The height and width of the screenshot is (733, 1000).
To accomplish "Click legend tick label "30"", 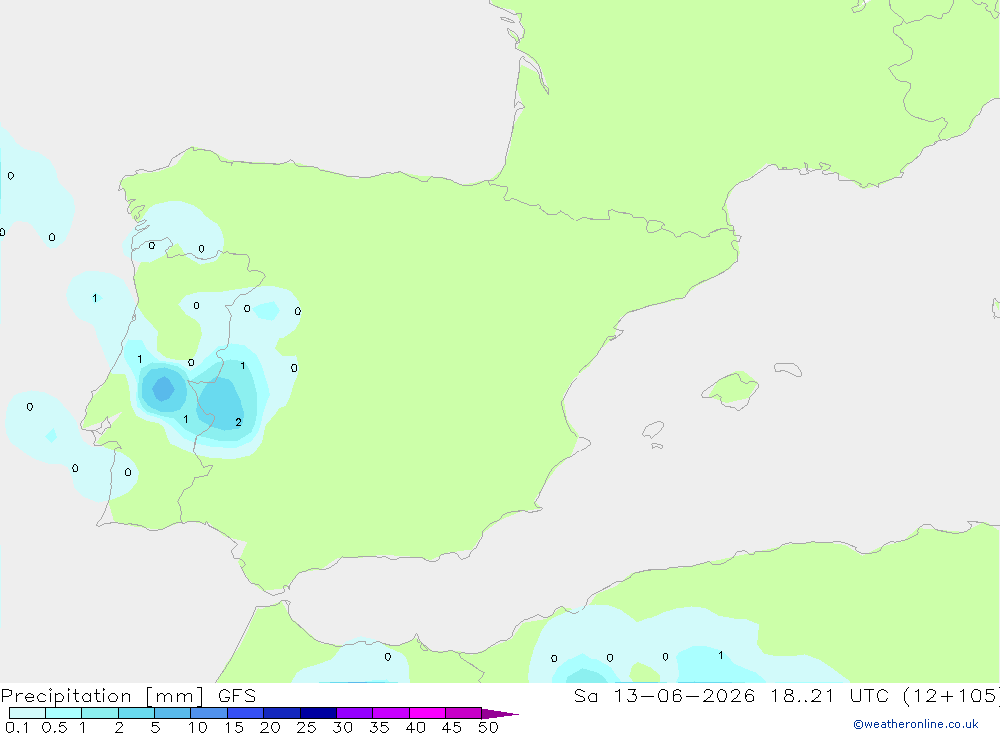I will click(x=342, y=727).
